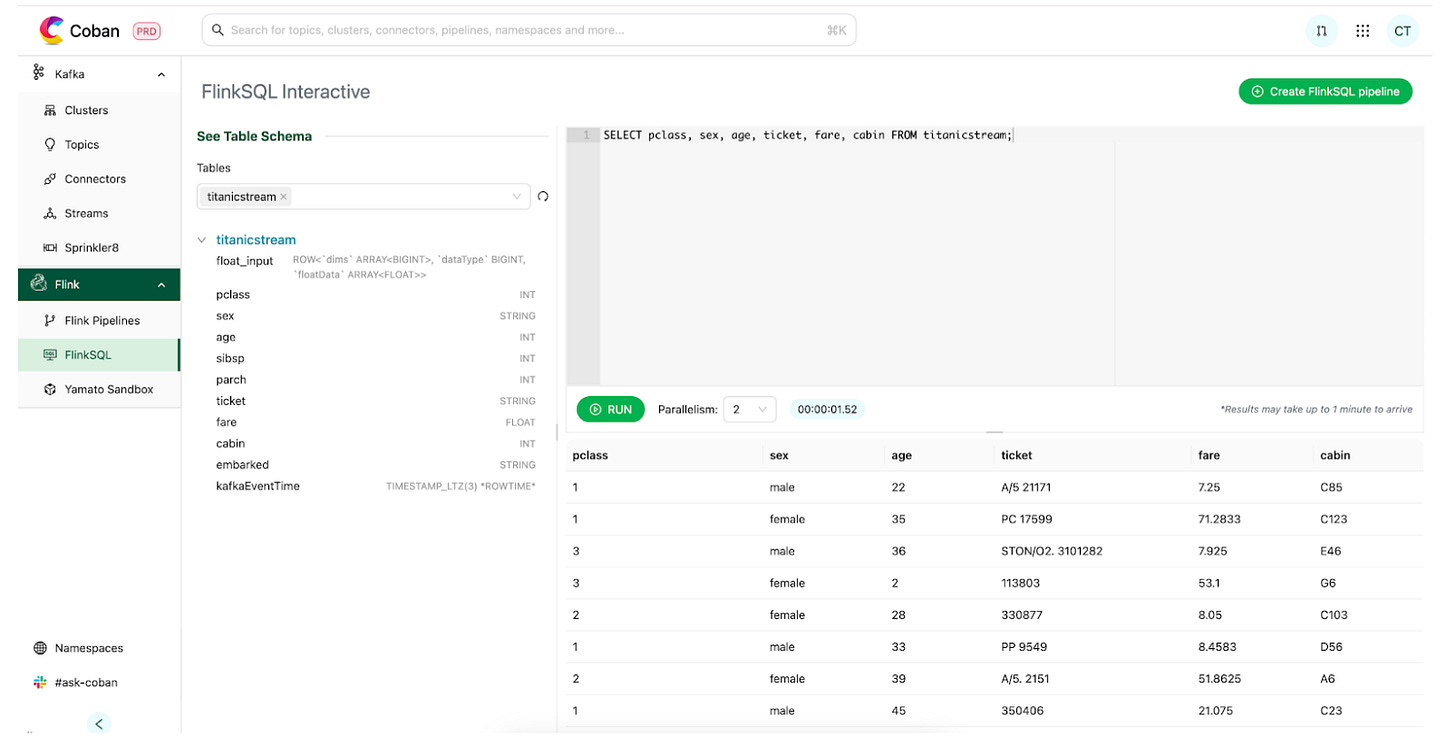The width and height of the screenshot is (1456, 745).
Task: Click cabin cell C123
Action: 1334,519
